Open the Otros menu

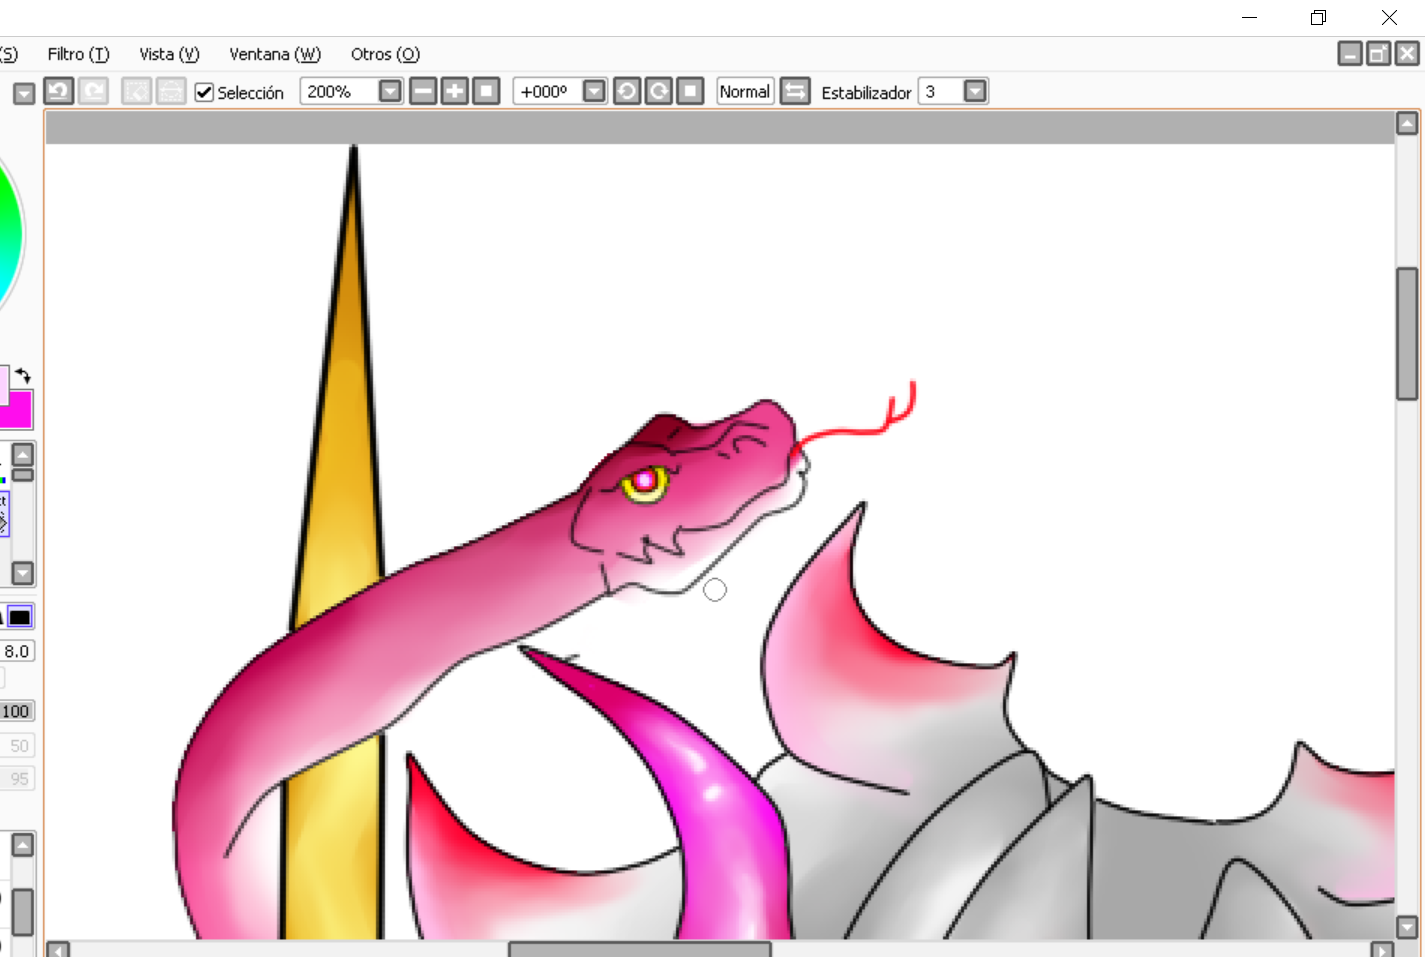[385, 54]
